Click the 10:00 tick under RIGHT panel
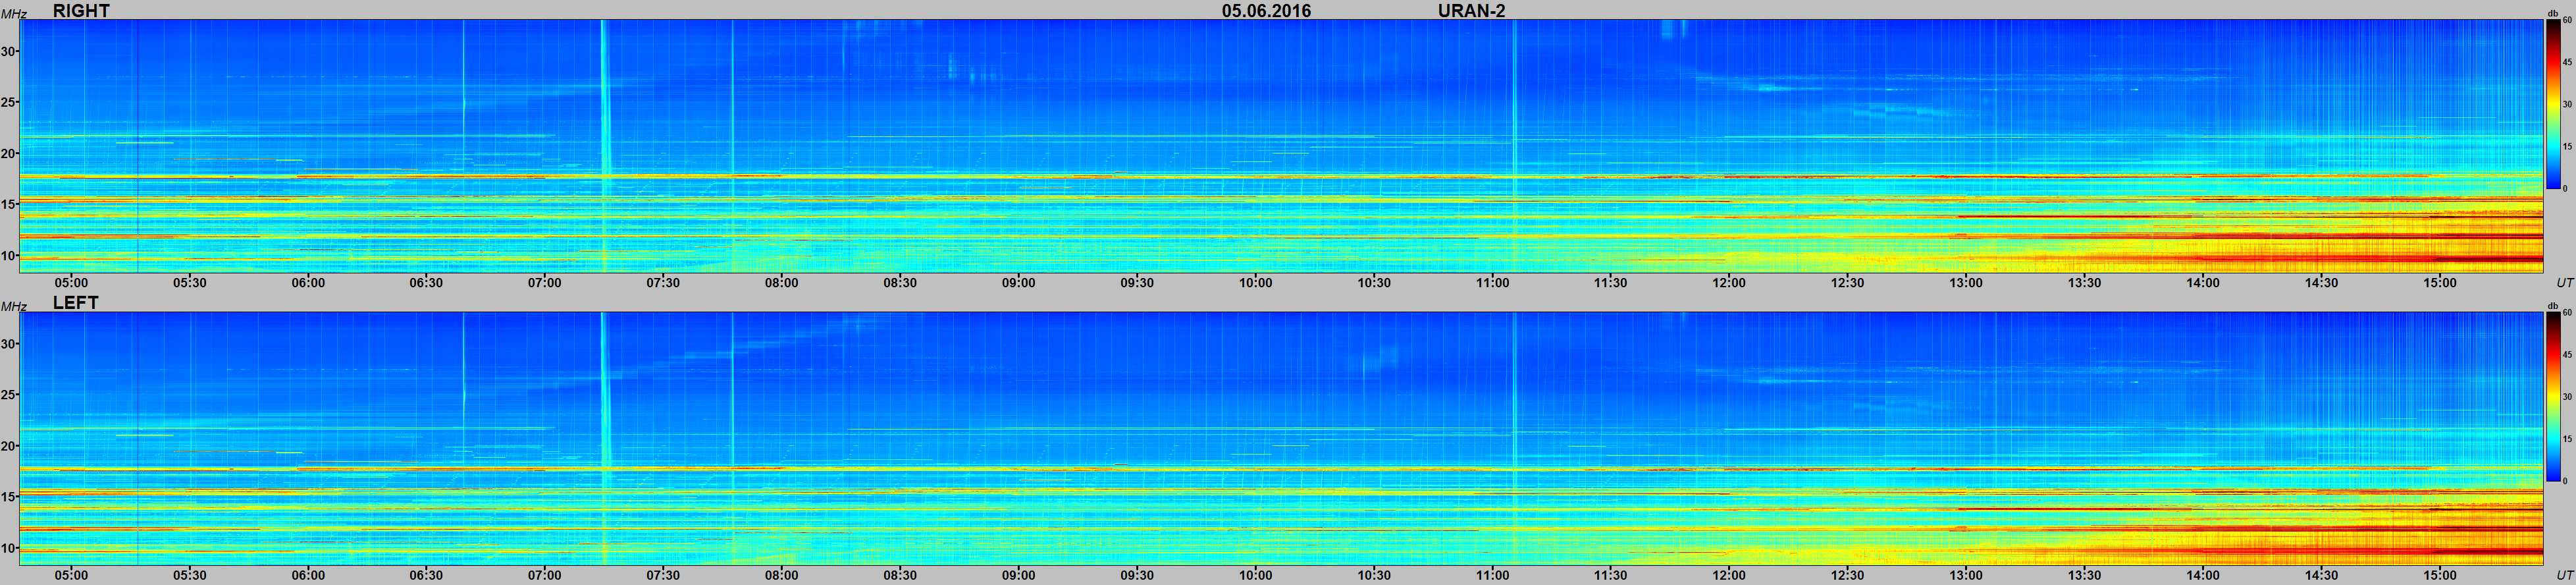The height and width of the screenshot is (585, 2576). coord(1256,283)
